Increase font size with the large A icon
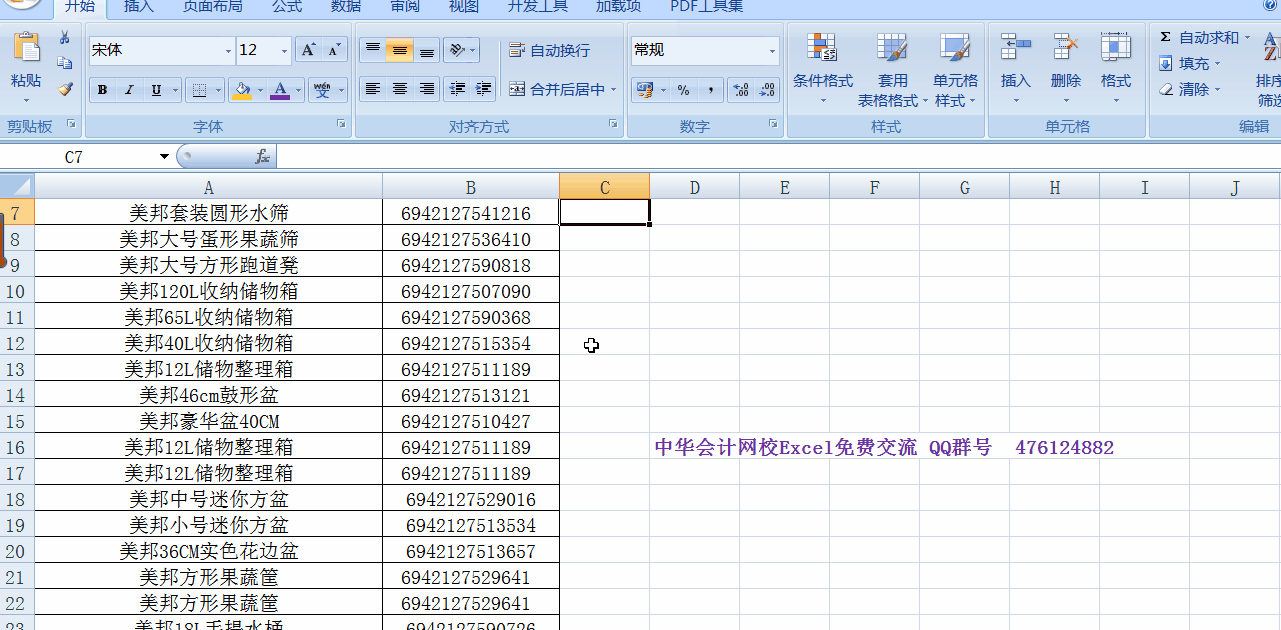1281x630 pixels. tap(309, 50)
